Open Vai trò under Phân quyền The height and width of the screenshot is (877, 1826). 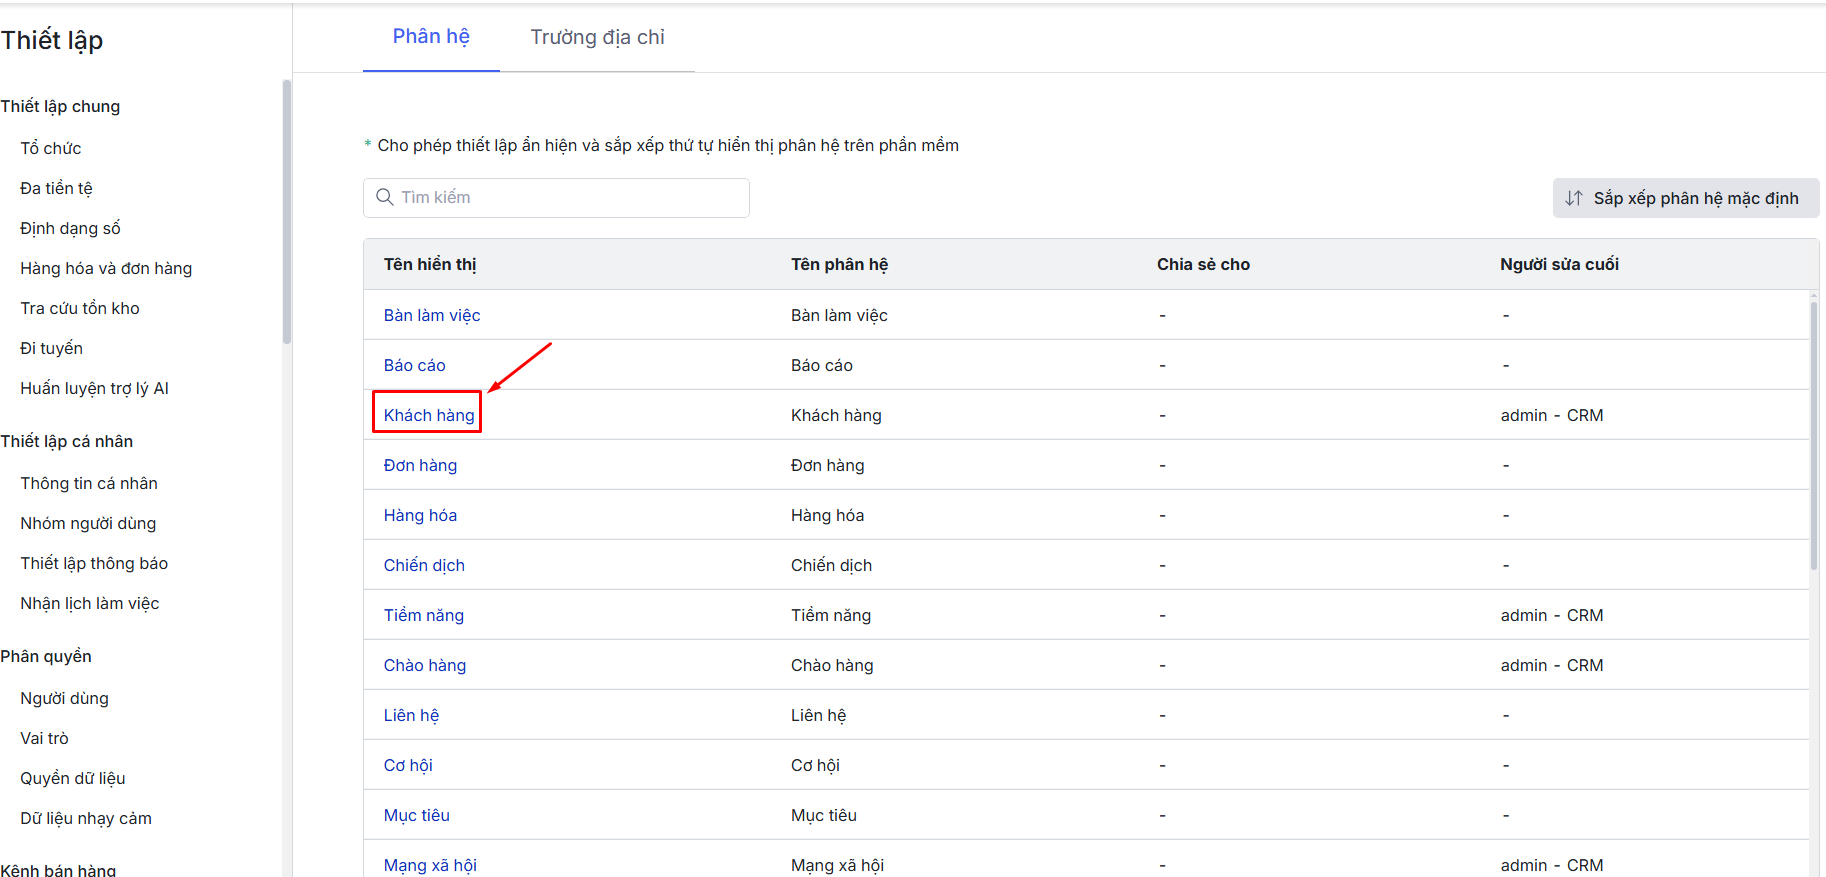pos(44,738)
